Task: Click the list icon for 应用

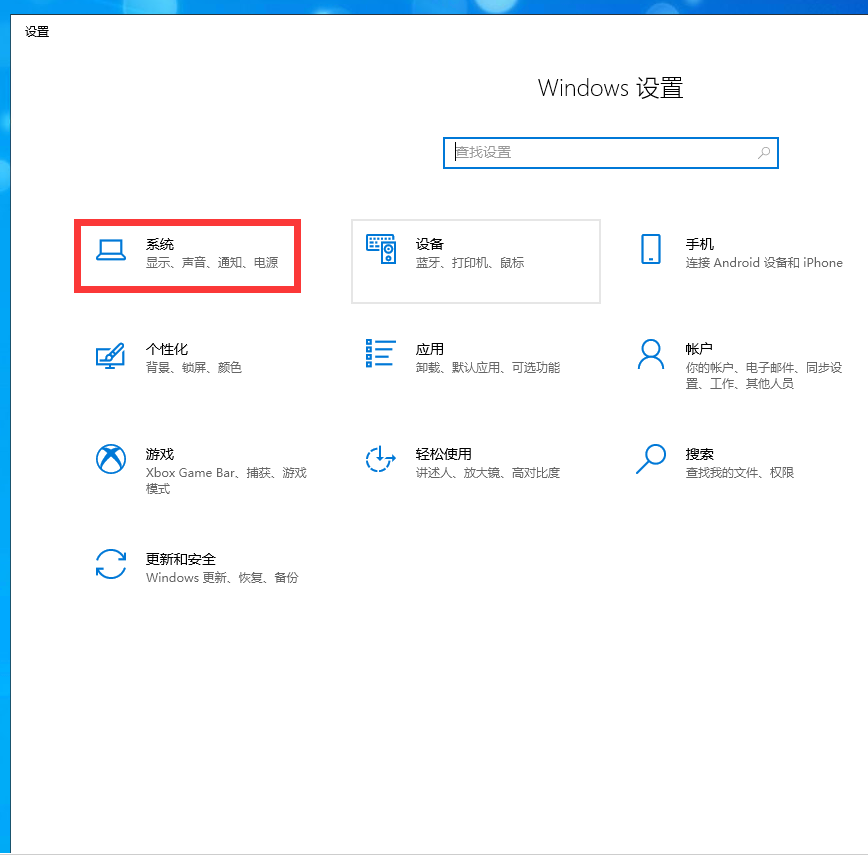Action: coord(381,353)
